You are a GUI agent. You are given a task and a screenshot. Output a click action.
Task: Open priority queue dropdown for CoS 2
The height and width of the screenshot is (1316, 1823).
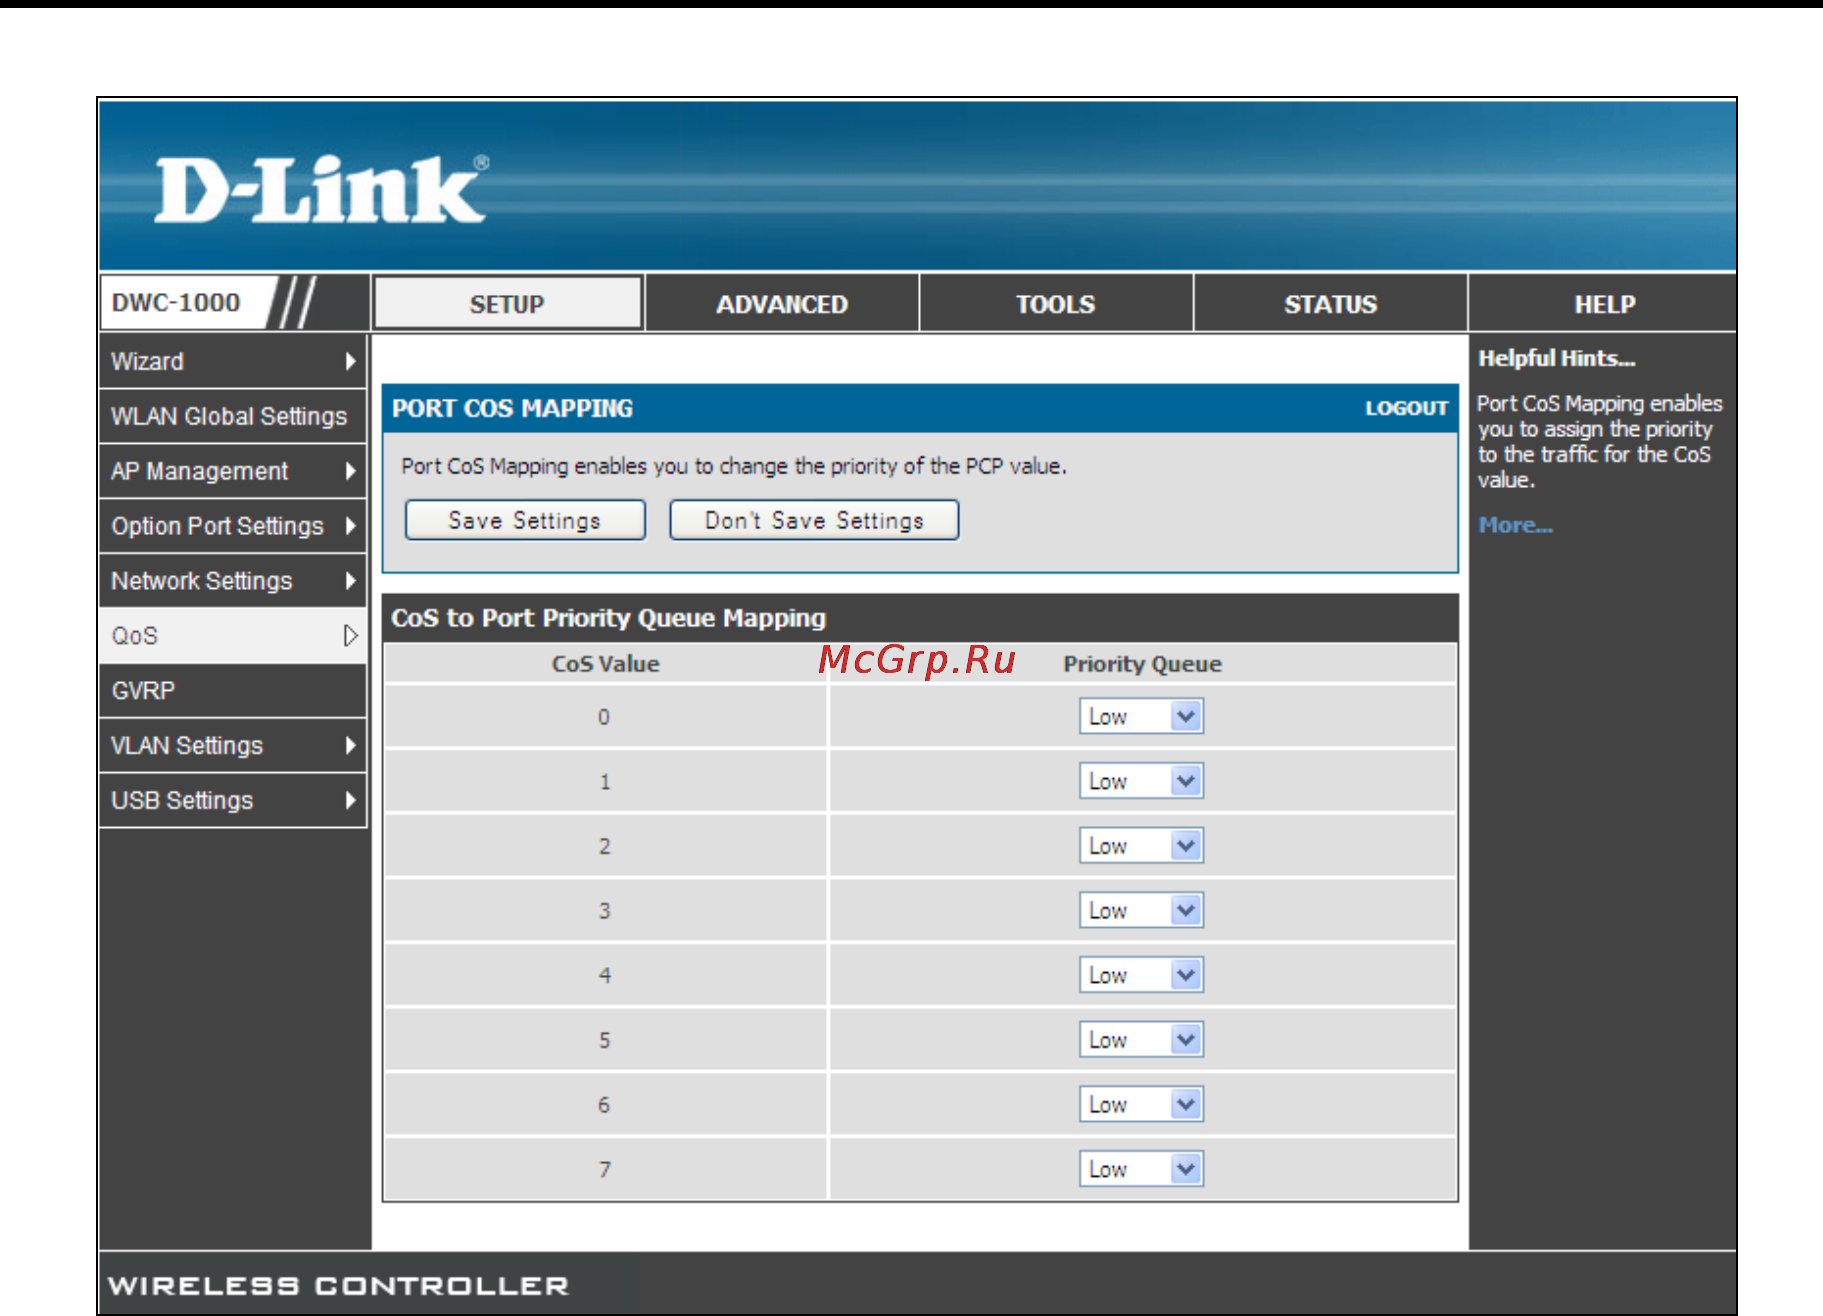(x=1141, y=846)
